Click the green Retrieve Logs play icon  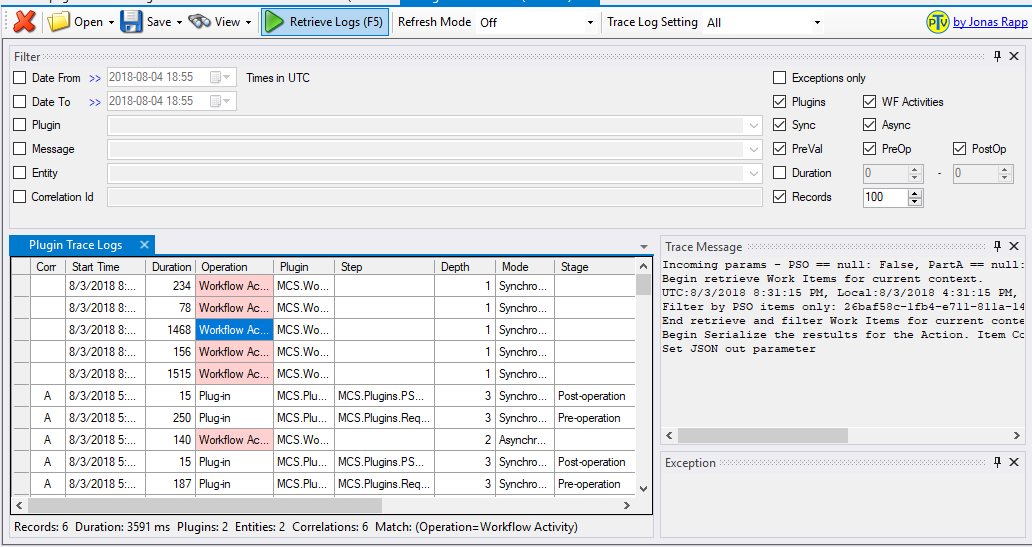274,22
